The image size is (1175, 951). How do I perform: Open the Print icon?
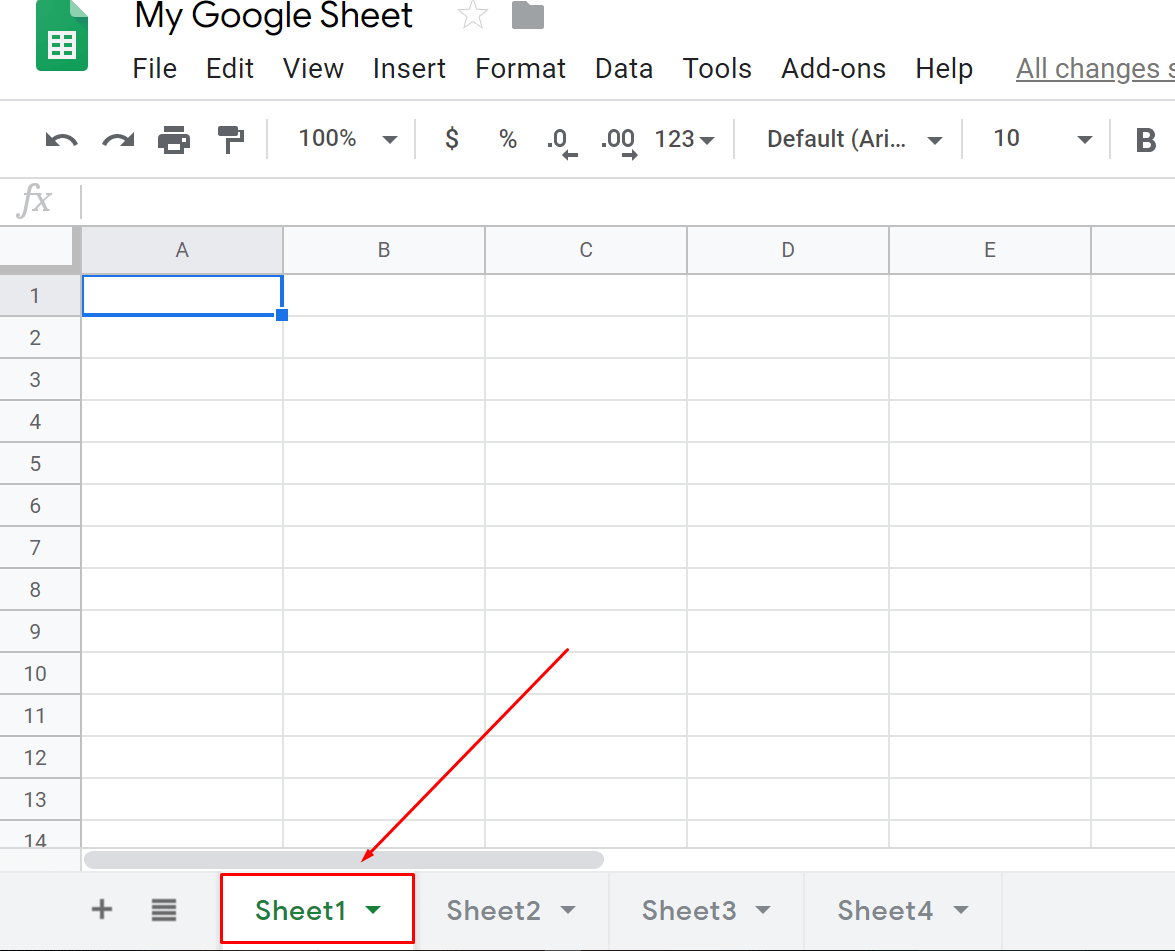174,139
